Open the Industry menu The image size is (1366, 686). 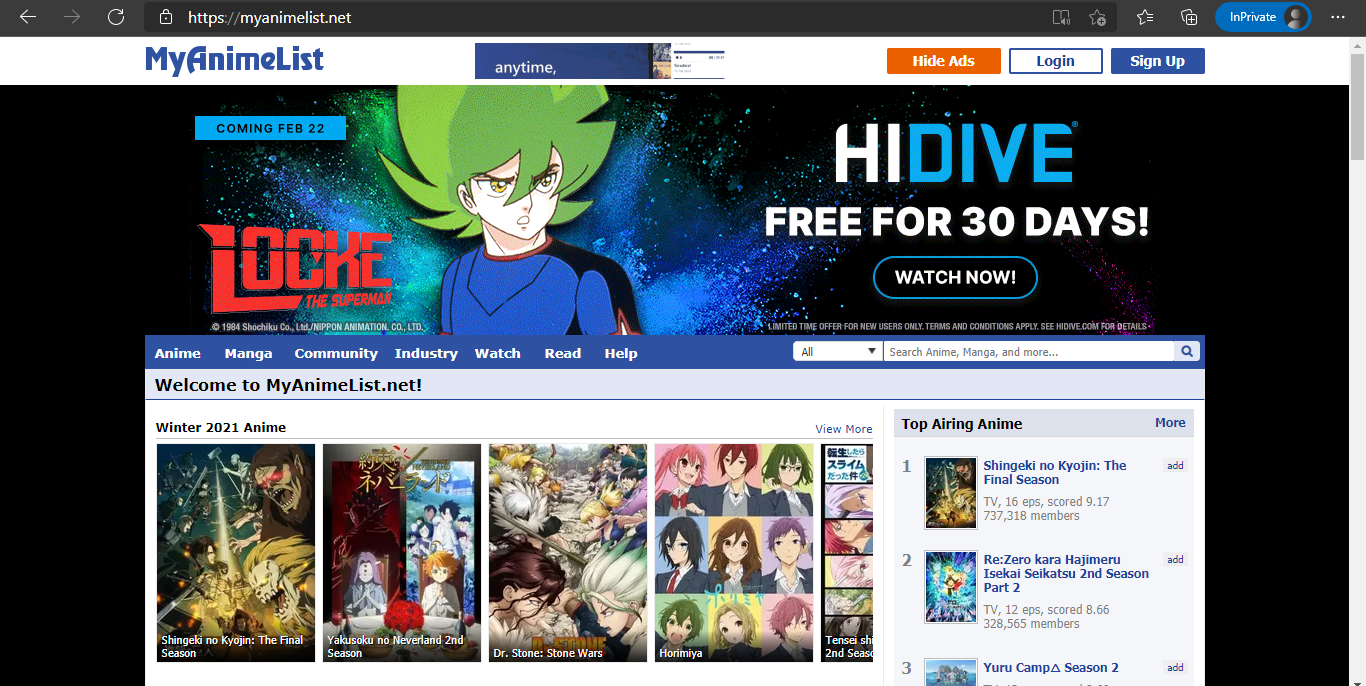click(426, 353)
